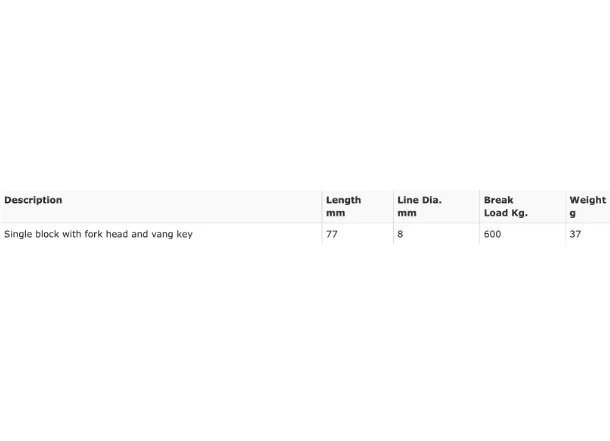Click 'Load Kg.' text in the header
Viewport: 610px width, 441px height.
[506, 213]
